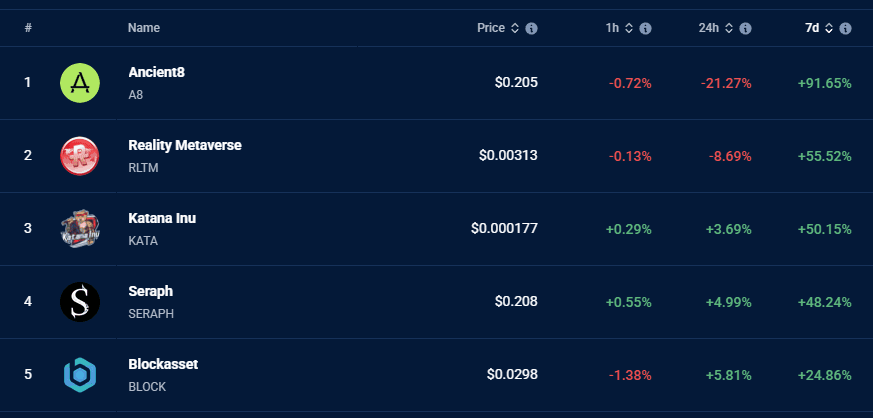Select the rank # column header
This screenshot has height=418, width=873.
(28, 28)
